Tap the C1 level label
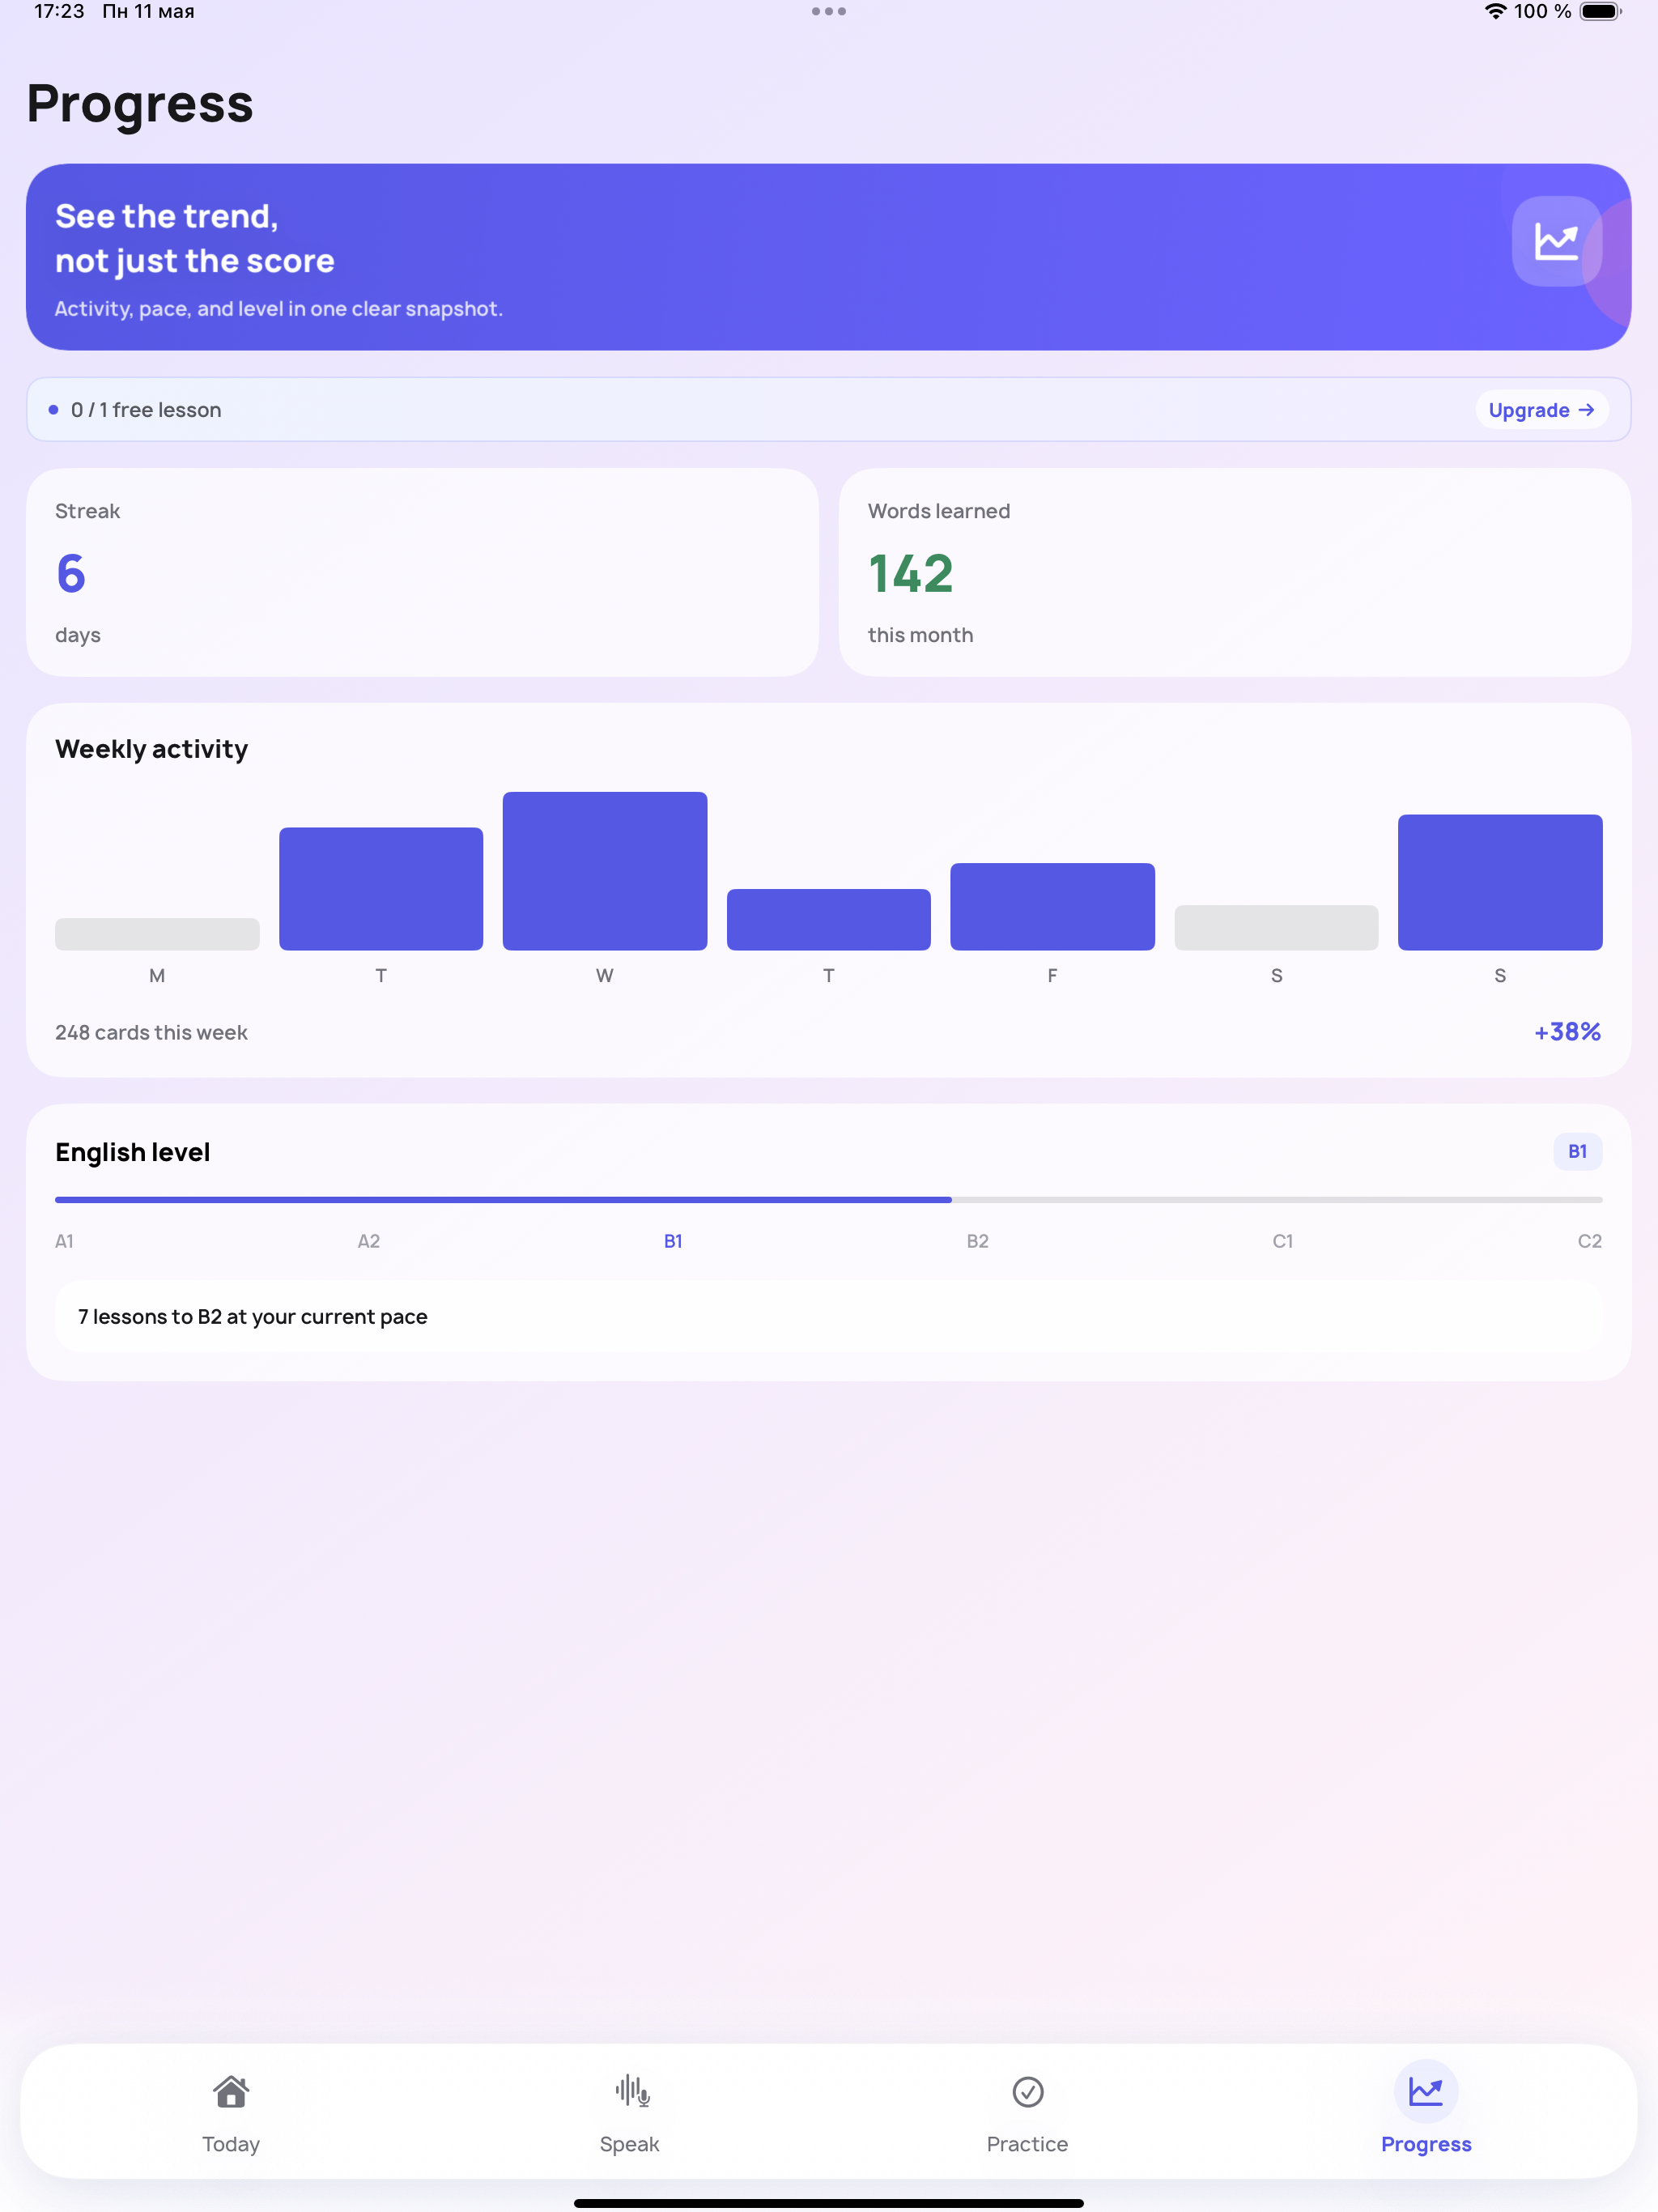1658x2212 pixels. 1282,1241
